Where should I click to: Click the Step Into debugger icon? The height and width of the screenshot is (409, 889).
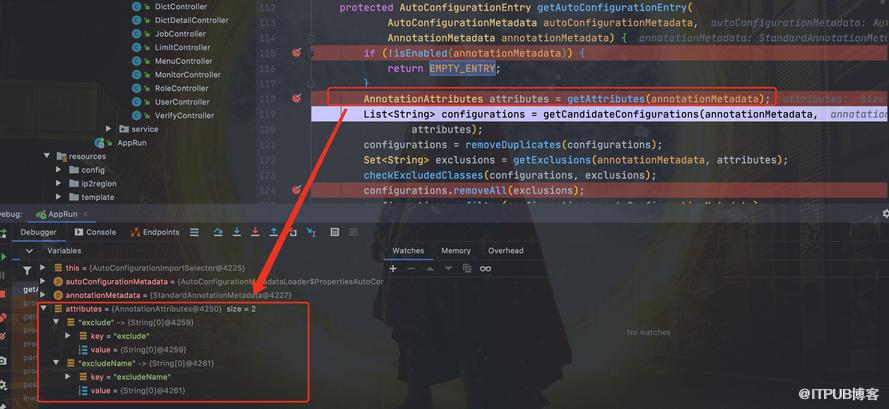click(x=237, y=232)
